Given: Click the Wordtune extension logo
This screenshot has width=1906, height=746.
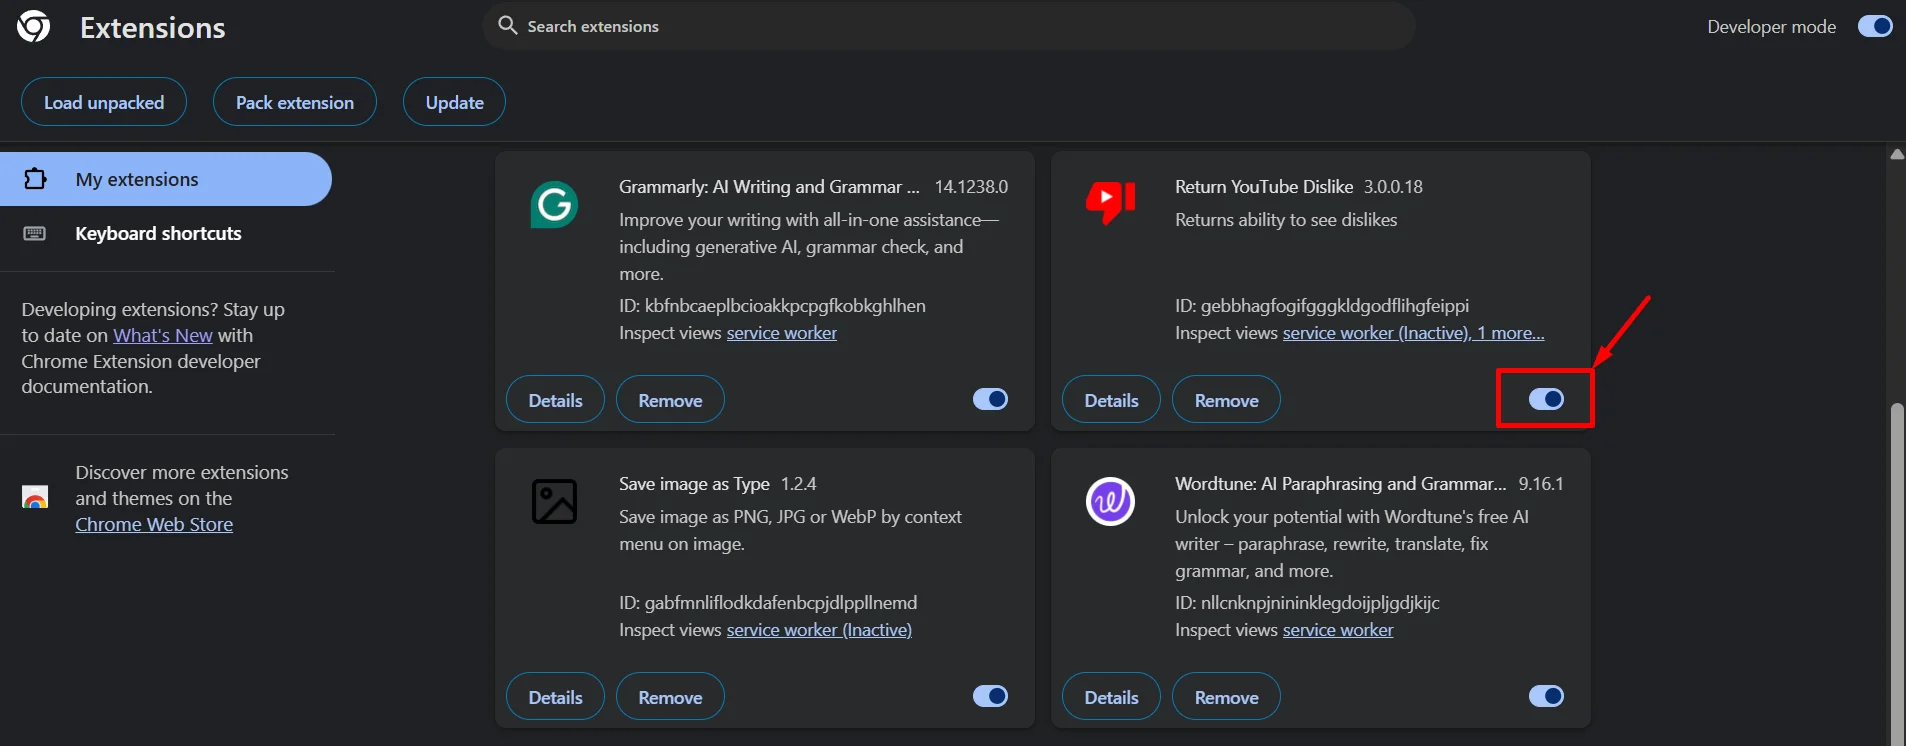Looking at the screenshot, I should click(1110, 502).
